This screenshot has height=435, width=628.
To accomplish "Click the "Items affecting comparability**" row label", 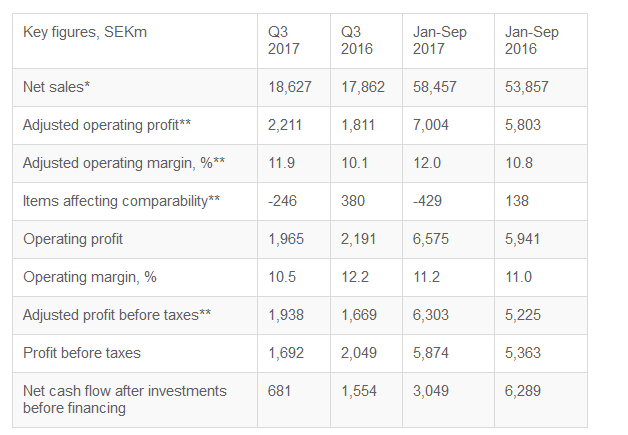I will [121, 201].
